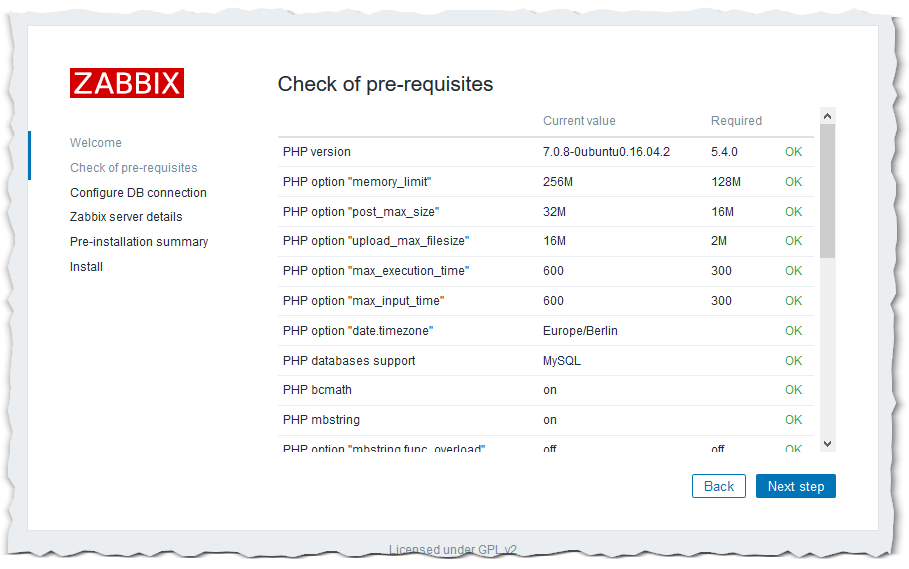This screenshot has width=909, height=569.
Task: Click the Required column header
Action: [x=736, y=121]
